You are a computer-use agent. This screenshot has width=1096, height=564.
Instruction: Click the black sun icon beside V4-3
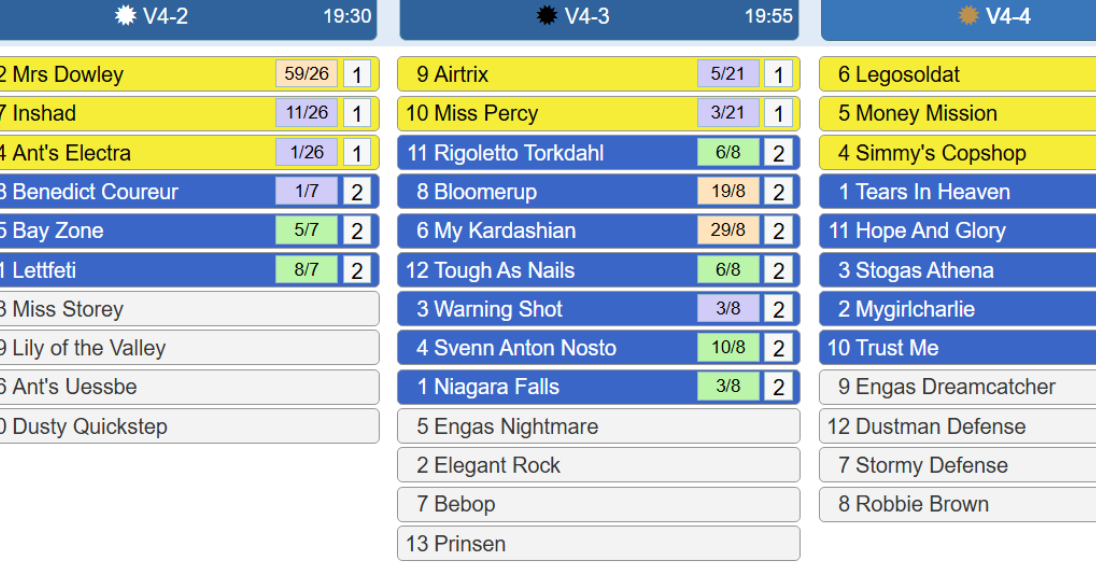[547, 15]
